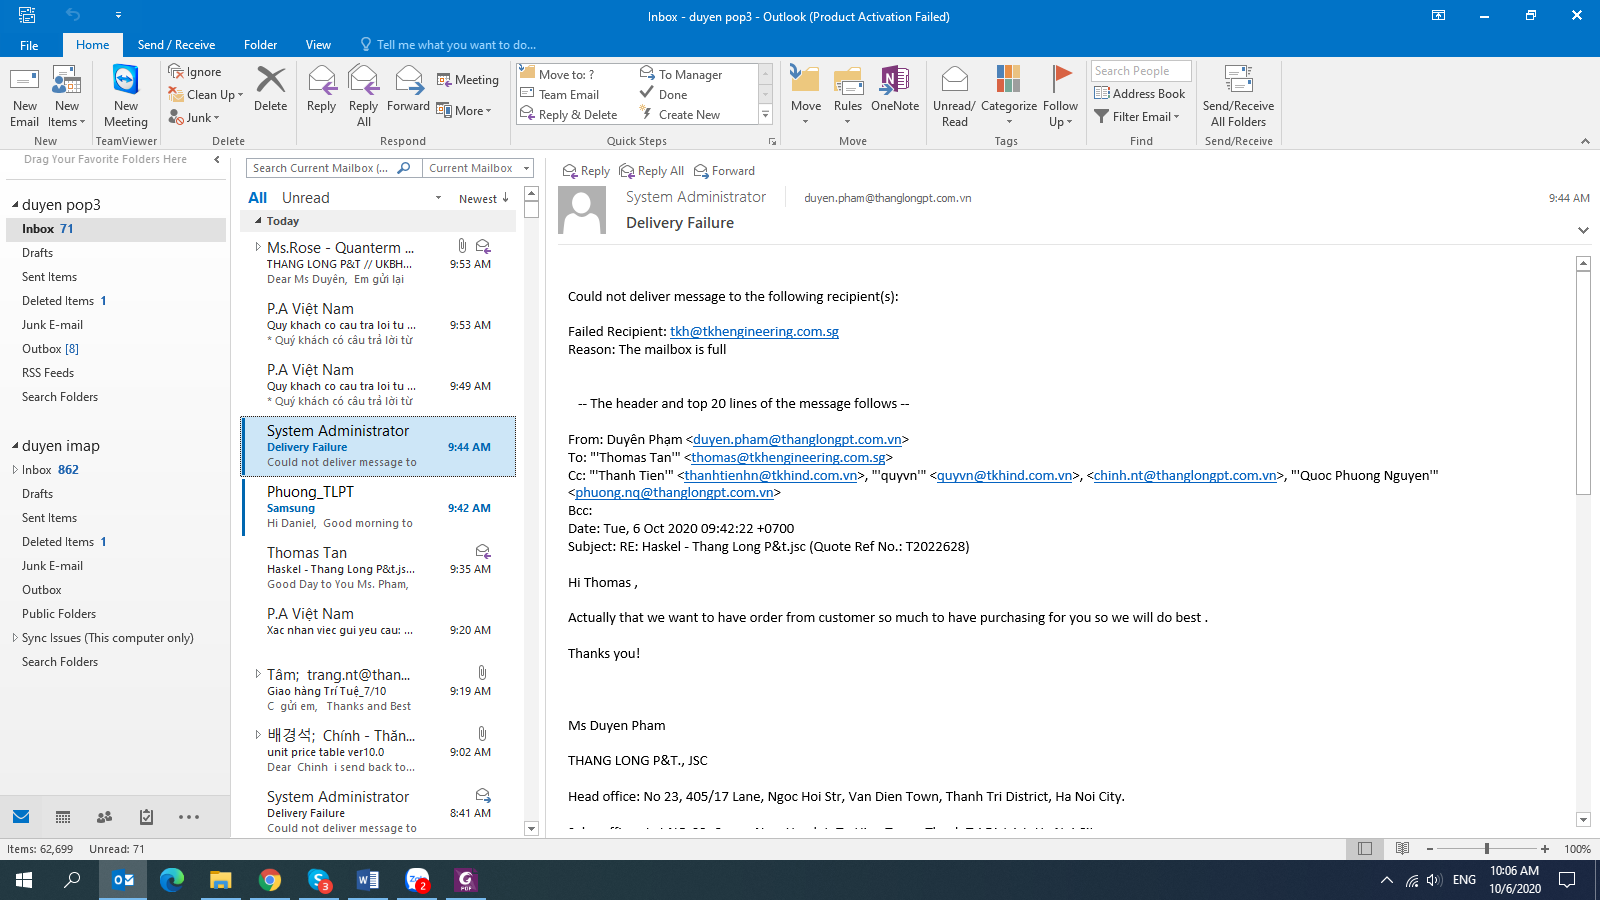1600x900 pixels.
Task: Click zoom in plus button
Action: [1545, 849]
